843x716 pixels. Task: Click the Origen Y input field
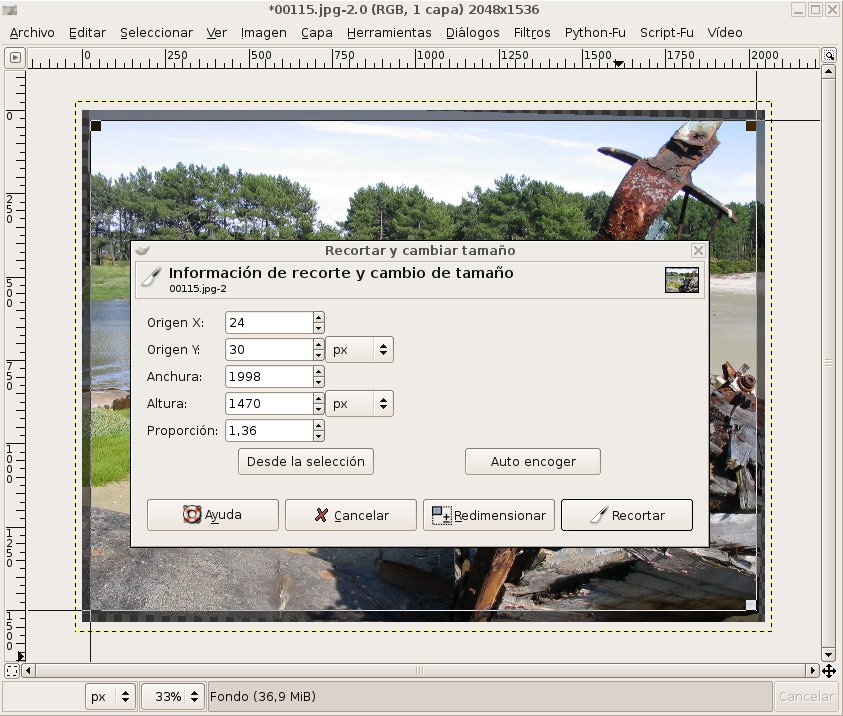269,349
